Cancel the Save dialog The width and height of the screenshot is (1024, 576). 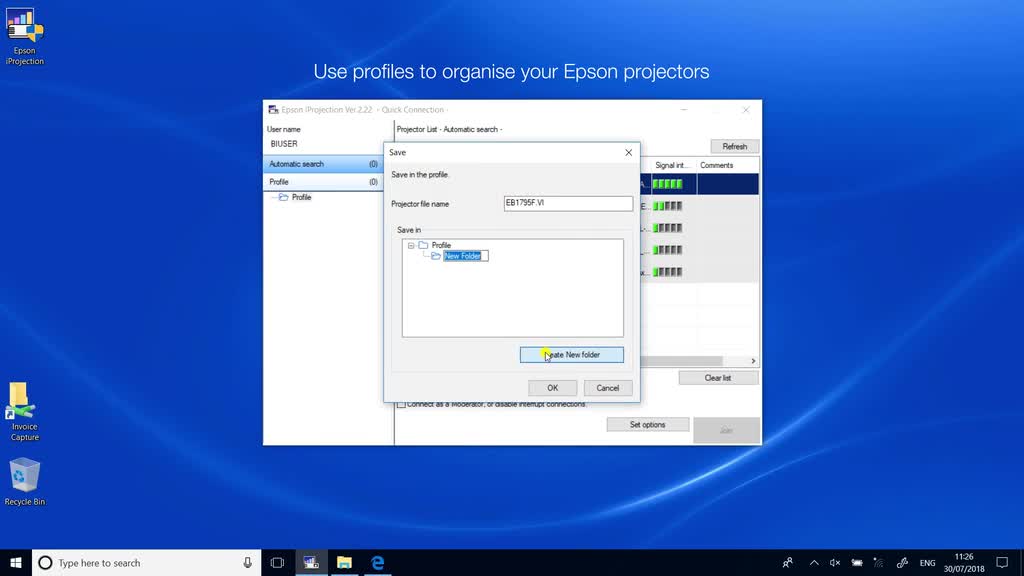tap(607, 388)
